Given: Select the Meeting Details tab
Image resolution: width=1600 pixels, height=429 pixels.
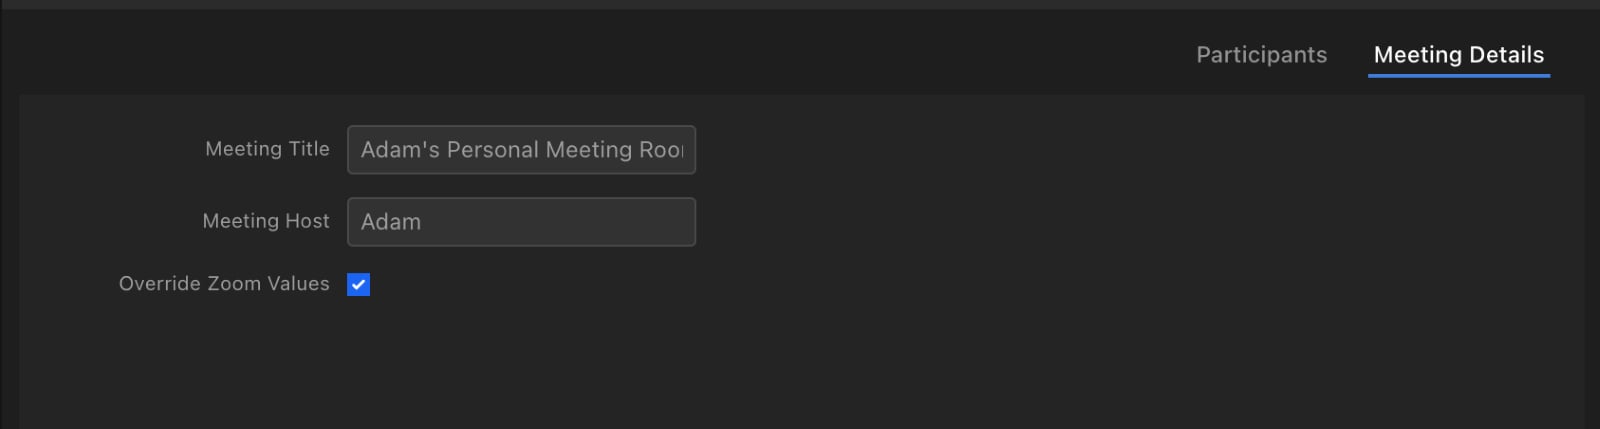Looking at the screenshot, I should click(1458, 55).
